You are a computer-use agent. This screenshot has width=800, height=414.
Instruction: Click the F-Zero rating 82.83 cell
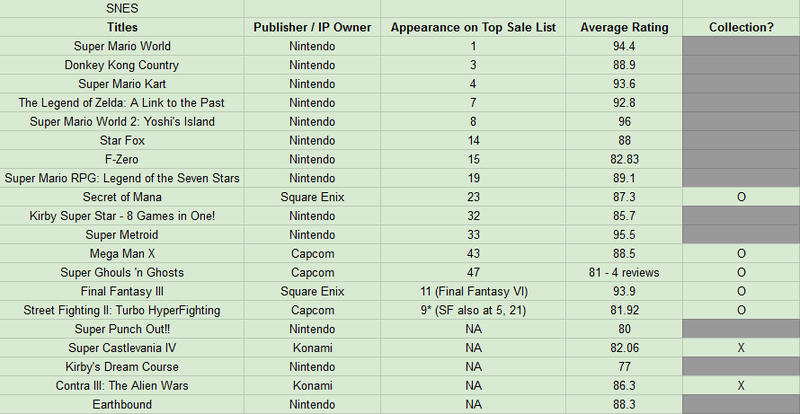624,159
